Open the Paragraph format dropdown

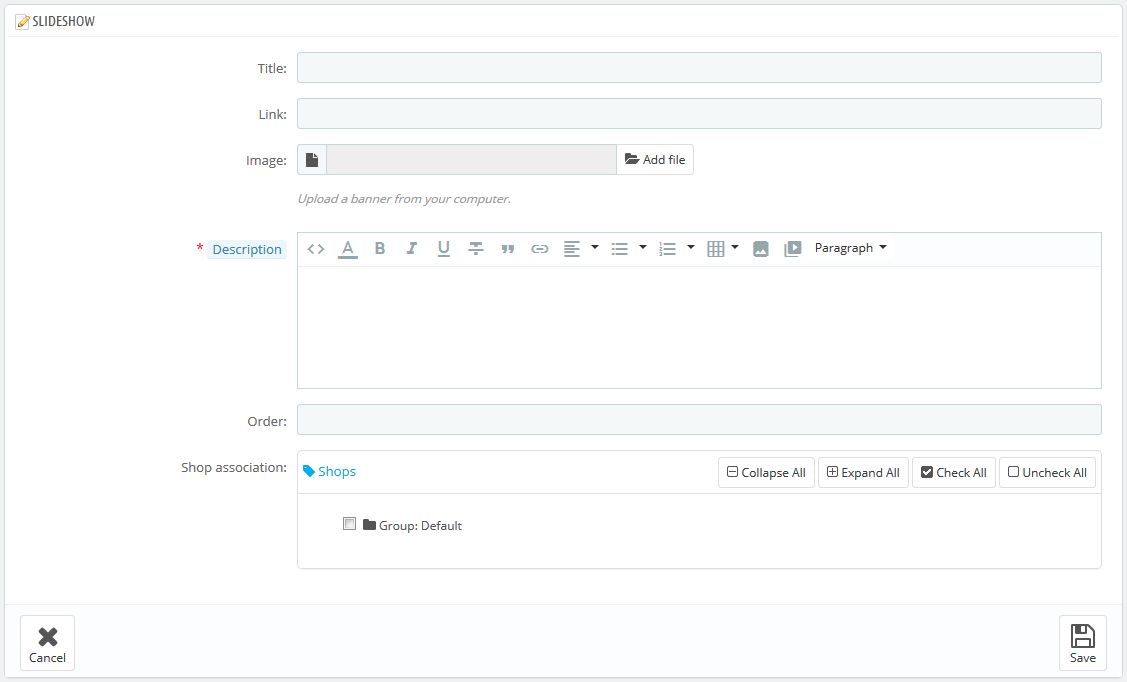pyautogui.click(x=850, y=248)
